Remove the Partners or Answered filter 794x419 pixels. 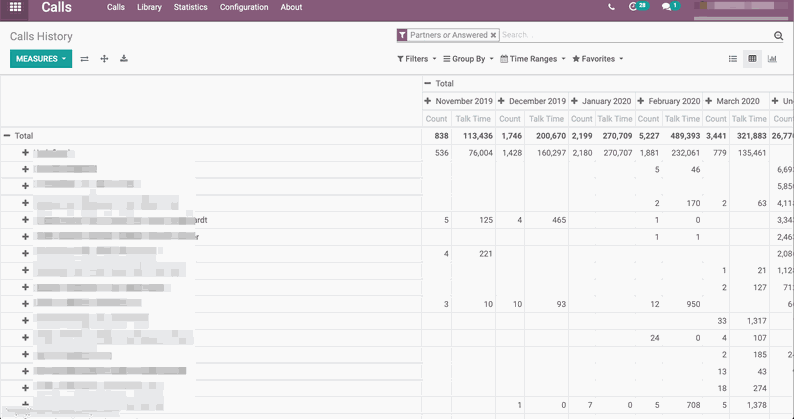tap(493, 35)
